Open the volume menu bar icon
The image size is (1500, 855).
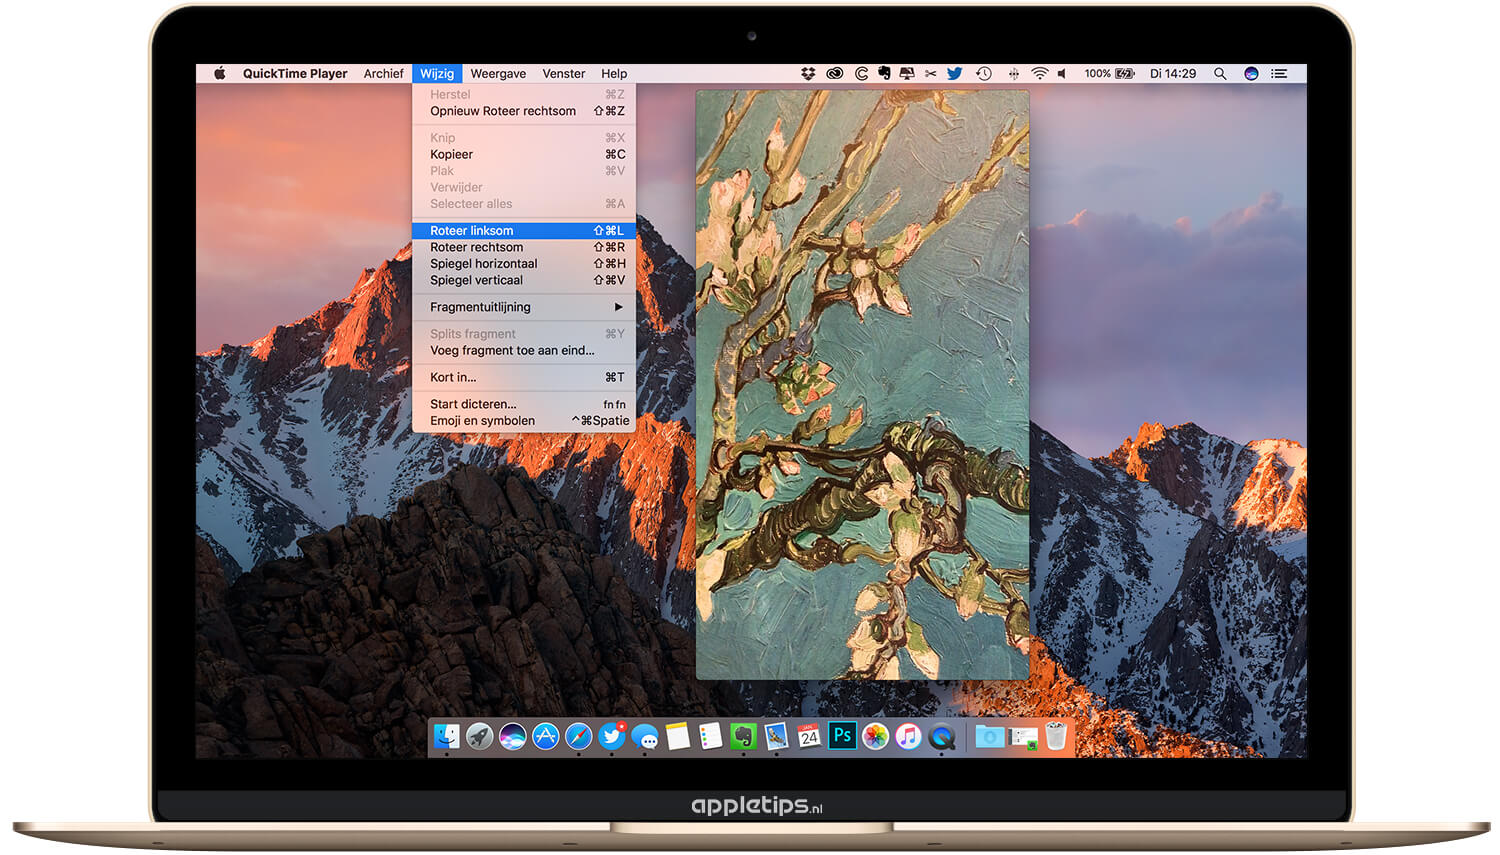click(1063, 73)
